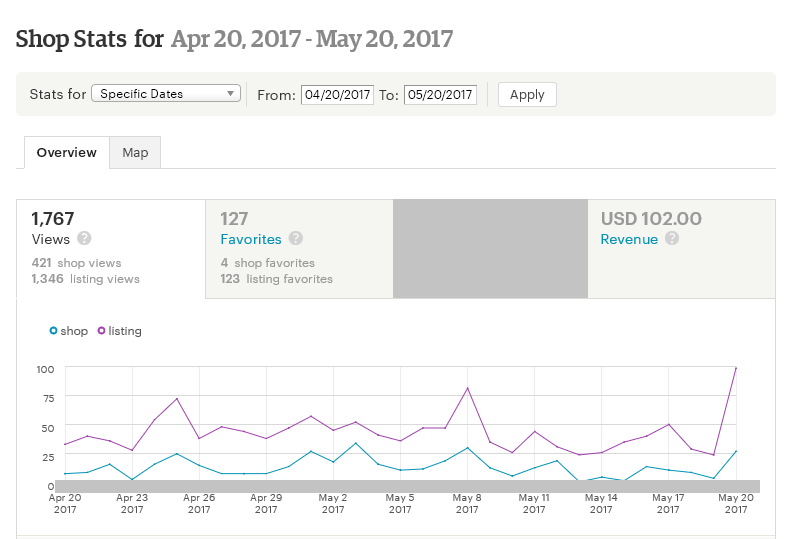
Task: Toggle the listing series legend marker
Action: point(101,331)
